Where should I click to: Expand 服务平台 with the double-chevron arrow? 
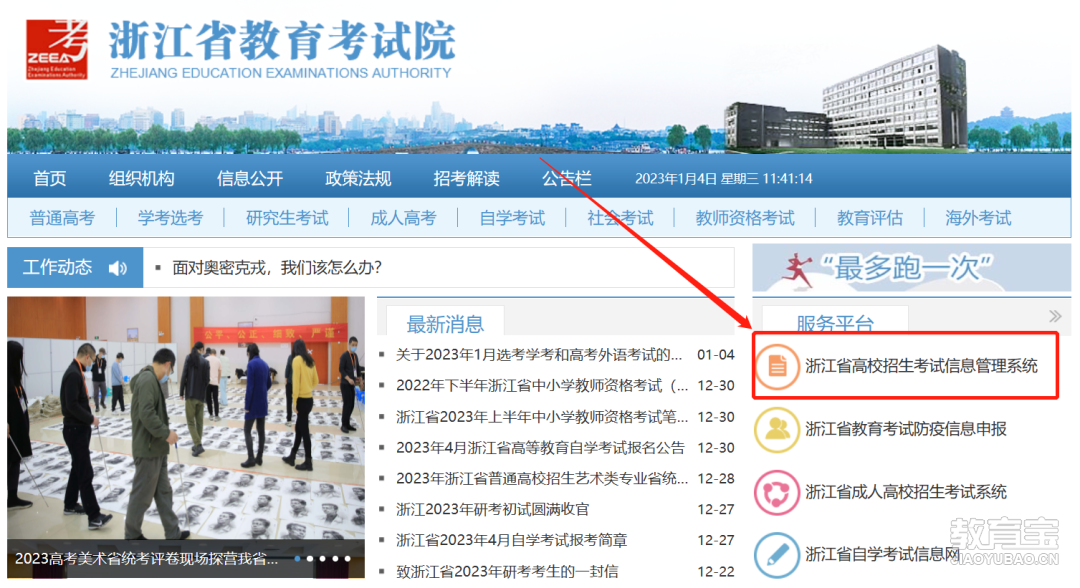(x=1055, y=316)
